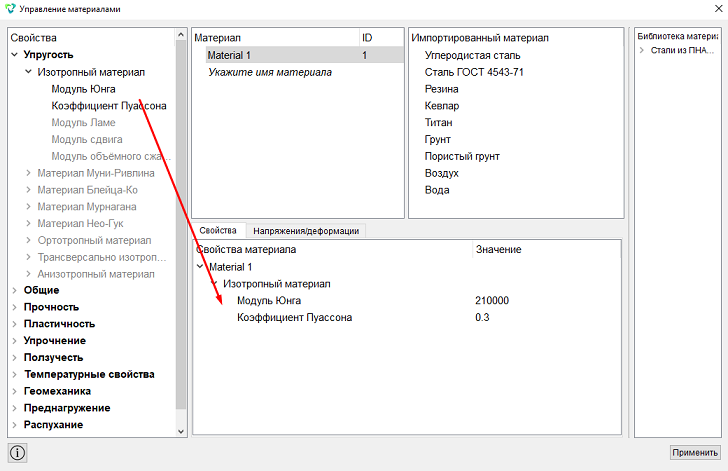Click Укажите имя материала field

(x=269, y=72)
